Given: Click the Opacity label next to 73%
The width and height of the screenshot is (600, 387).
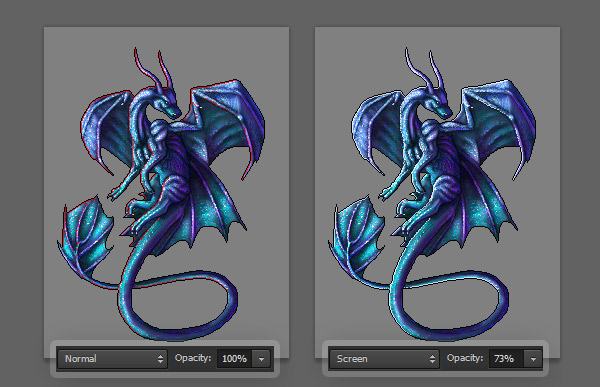Looking at the screenshot, I should (x=465, y=358).
